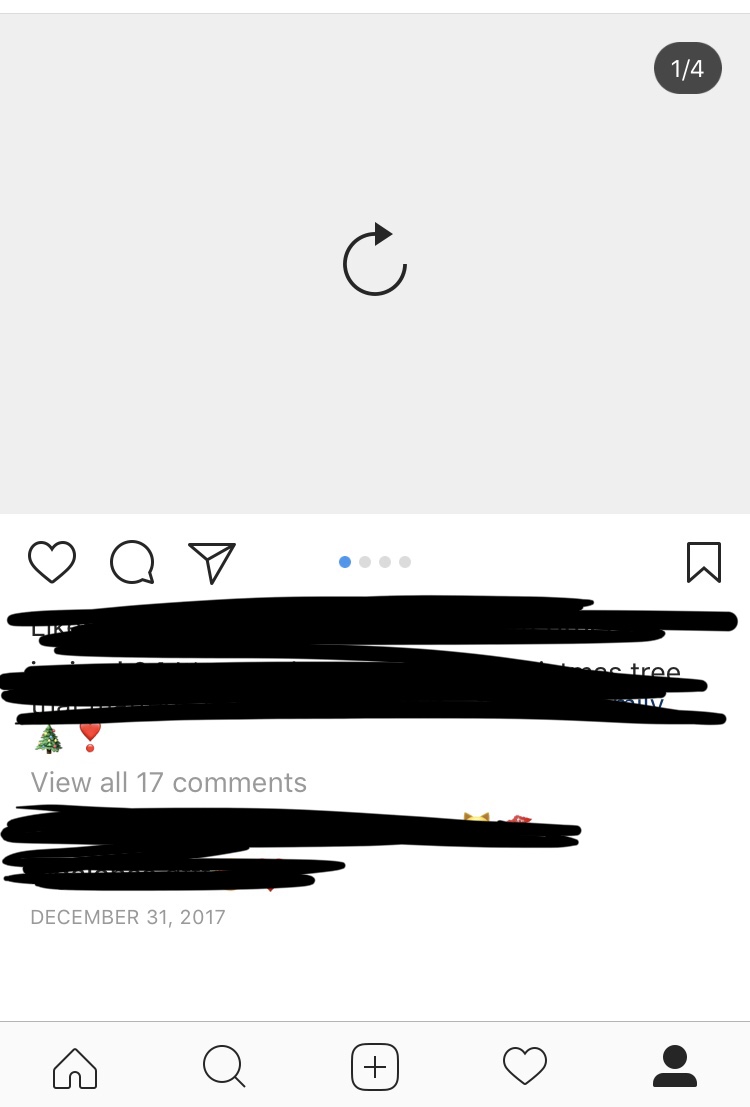This screenshot has width=750, height=1107.
Task: Tap the Christmas tree emoji in the caption
Action: coord(49,739)
